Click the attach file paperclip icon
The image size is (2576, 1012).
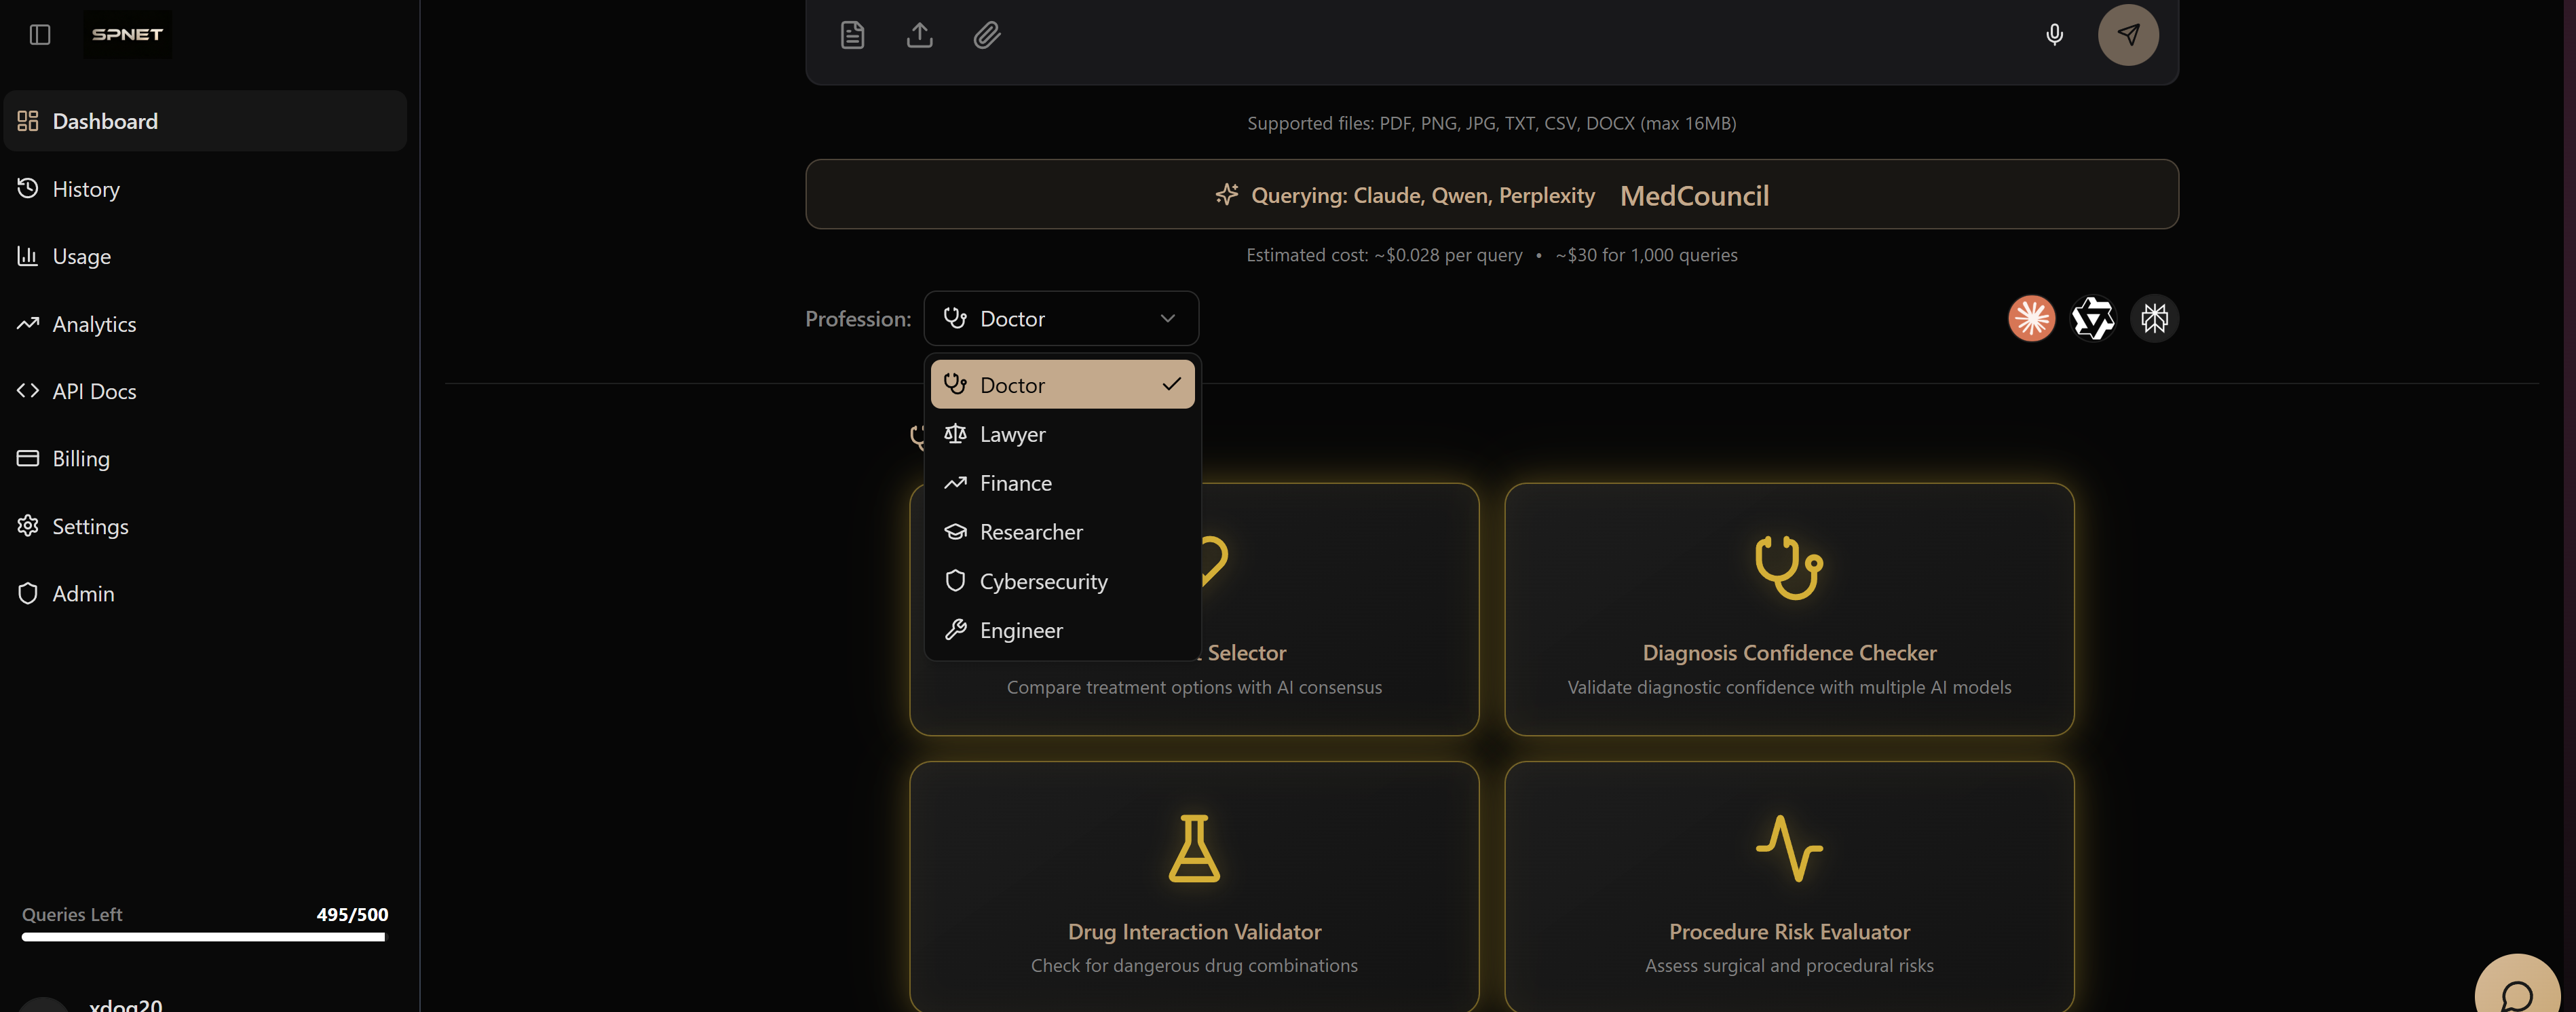point(987,34)
